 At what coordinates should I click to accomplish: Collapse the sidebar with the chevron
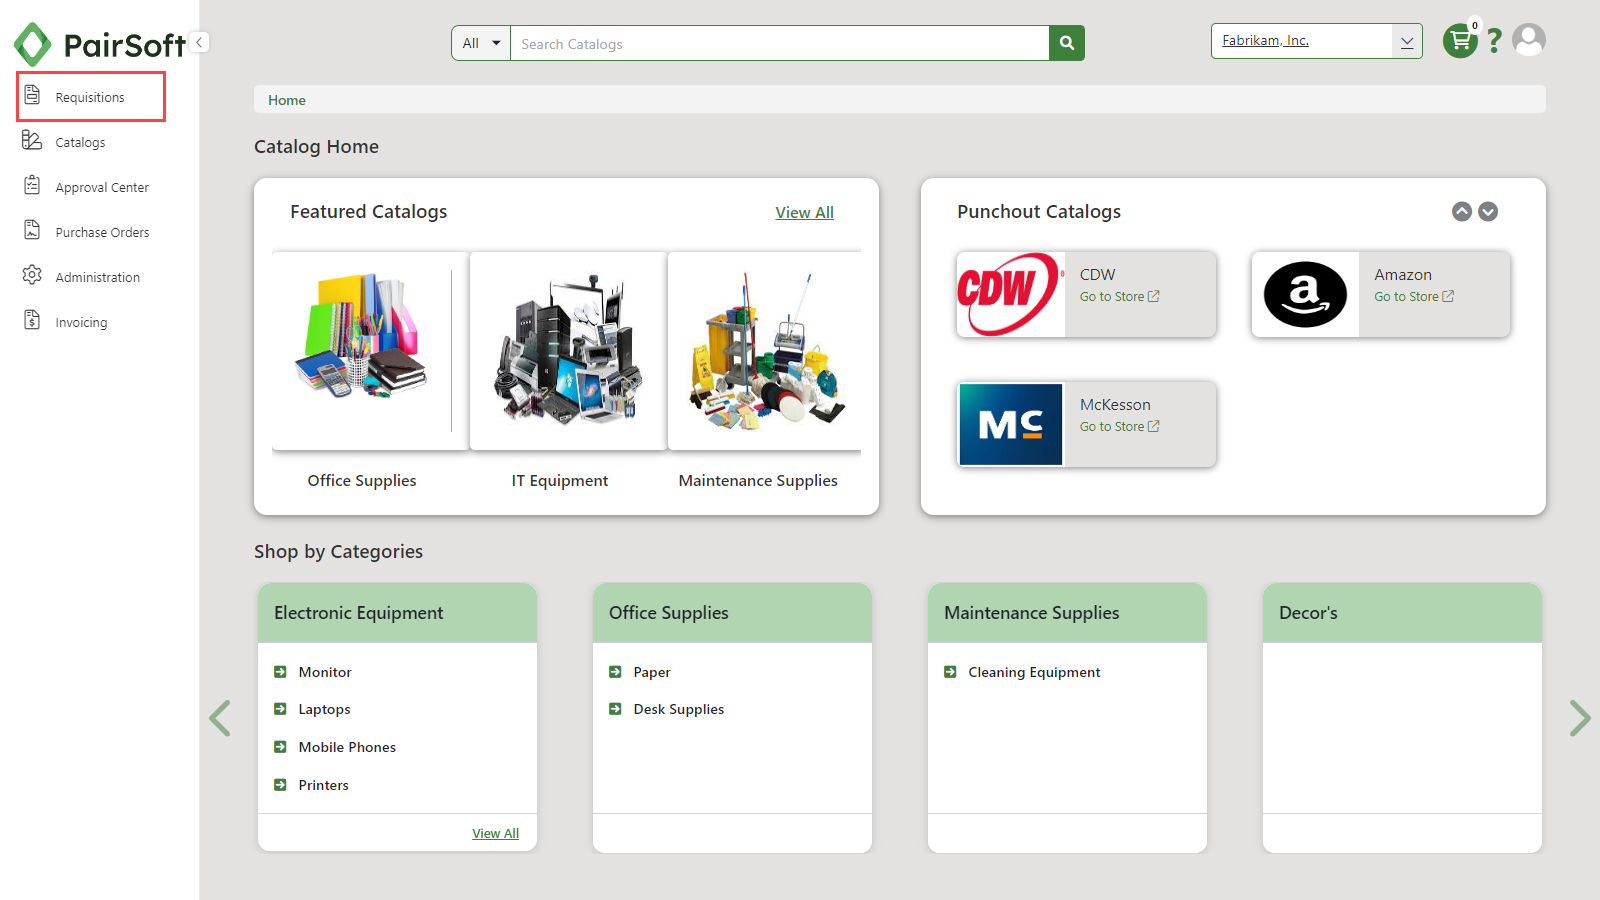coord(199,42)
